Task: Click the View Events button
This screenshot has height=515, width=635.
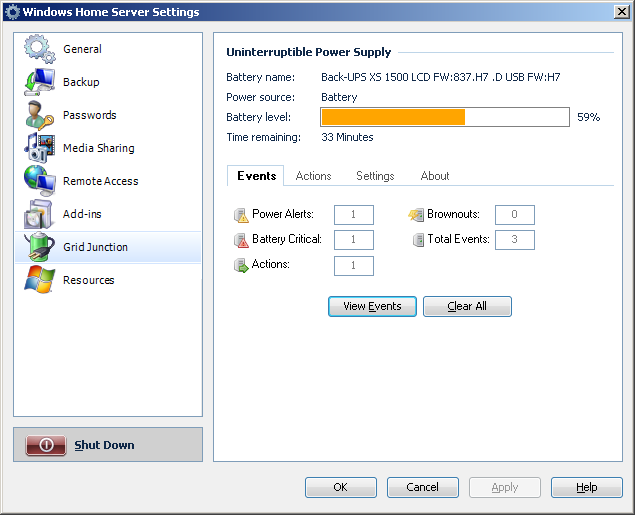Action: 372,306
